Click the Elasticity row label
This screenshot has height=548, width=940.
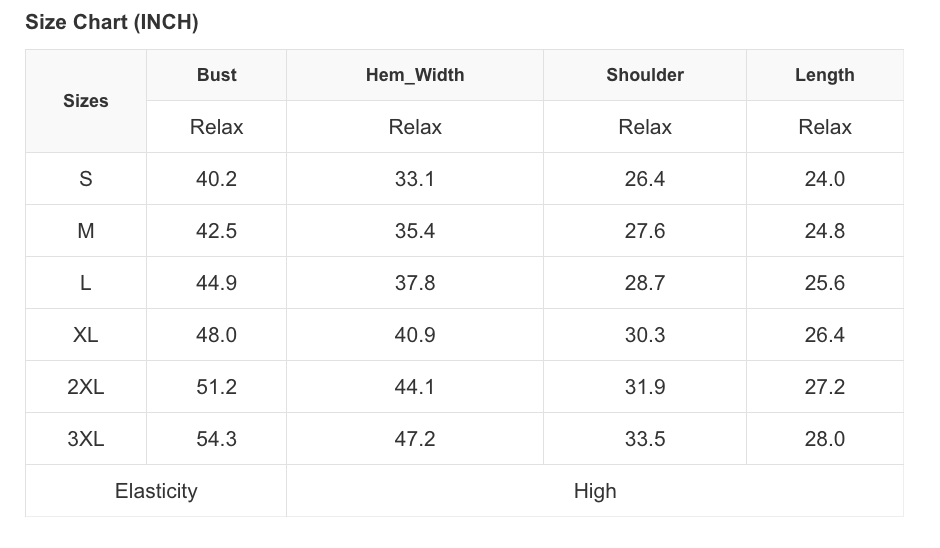click(156, 491)
